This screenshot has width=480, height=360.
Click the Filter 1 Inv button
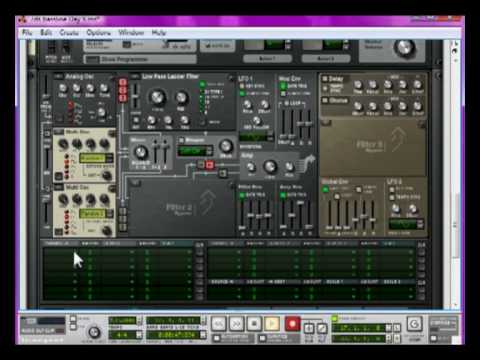click(136, 120)
